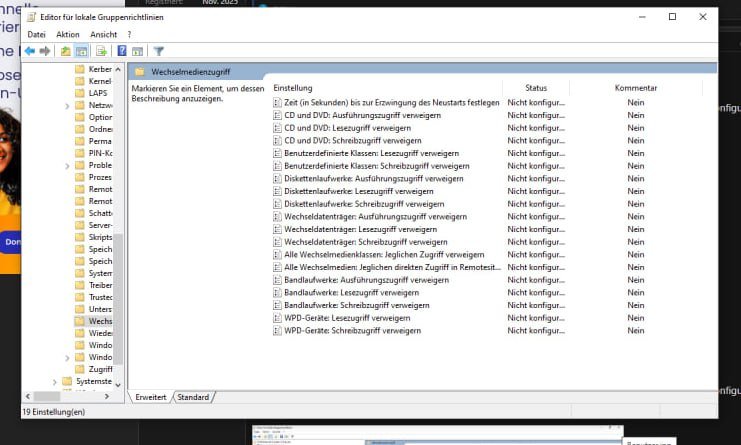Open the Ansicht menu

[x=103, y=34]
